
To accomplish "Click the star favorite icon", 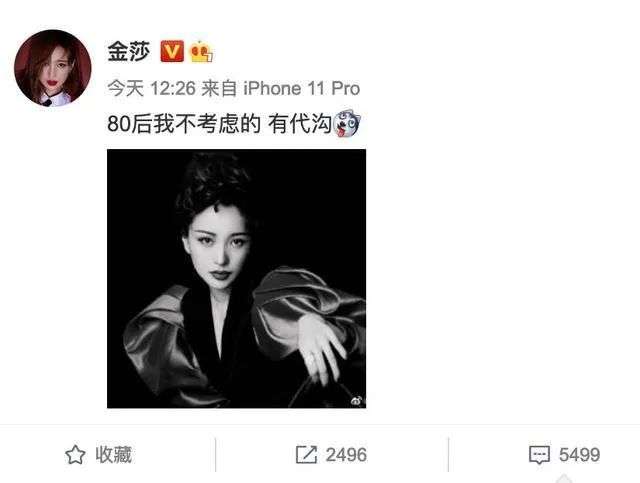I will (x=75, y=455).
